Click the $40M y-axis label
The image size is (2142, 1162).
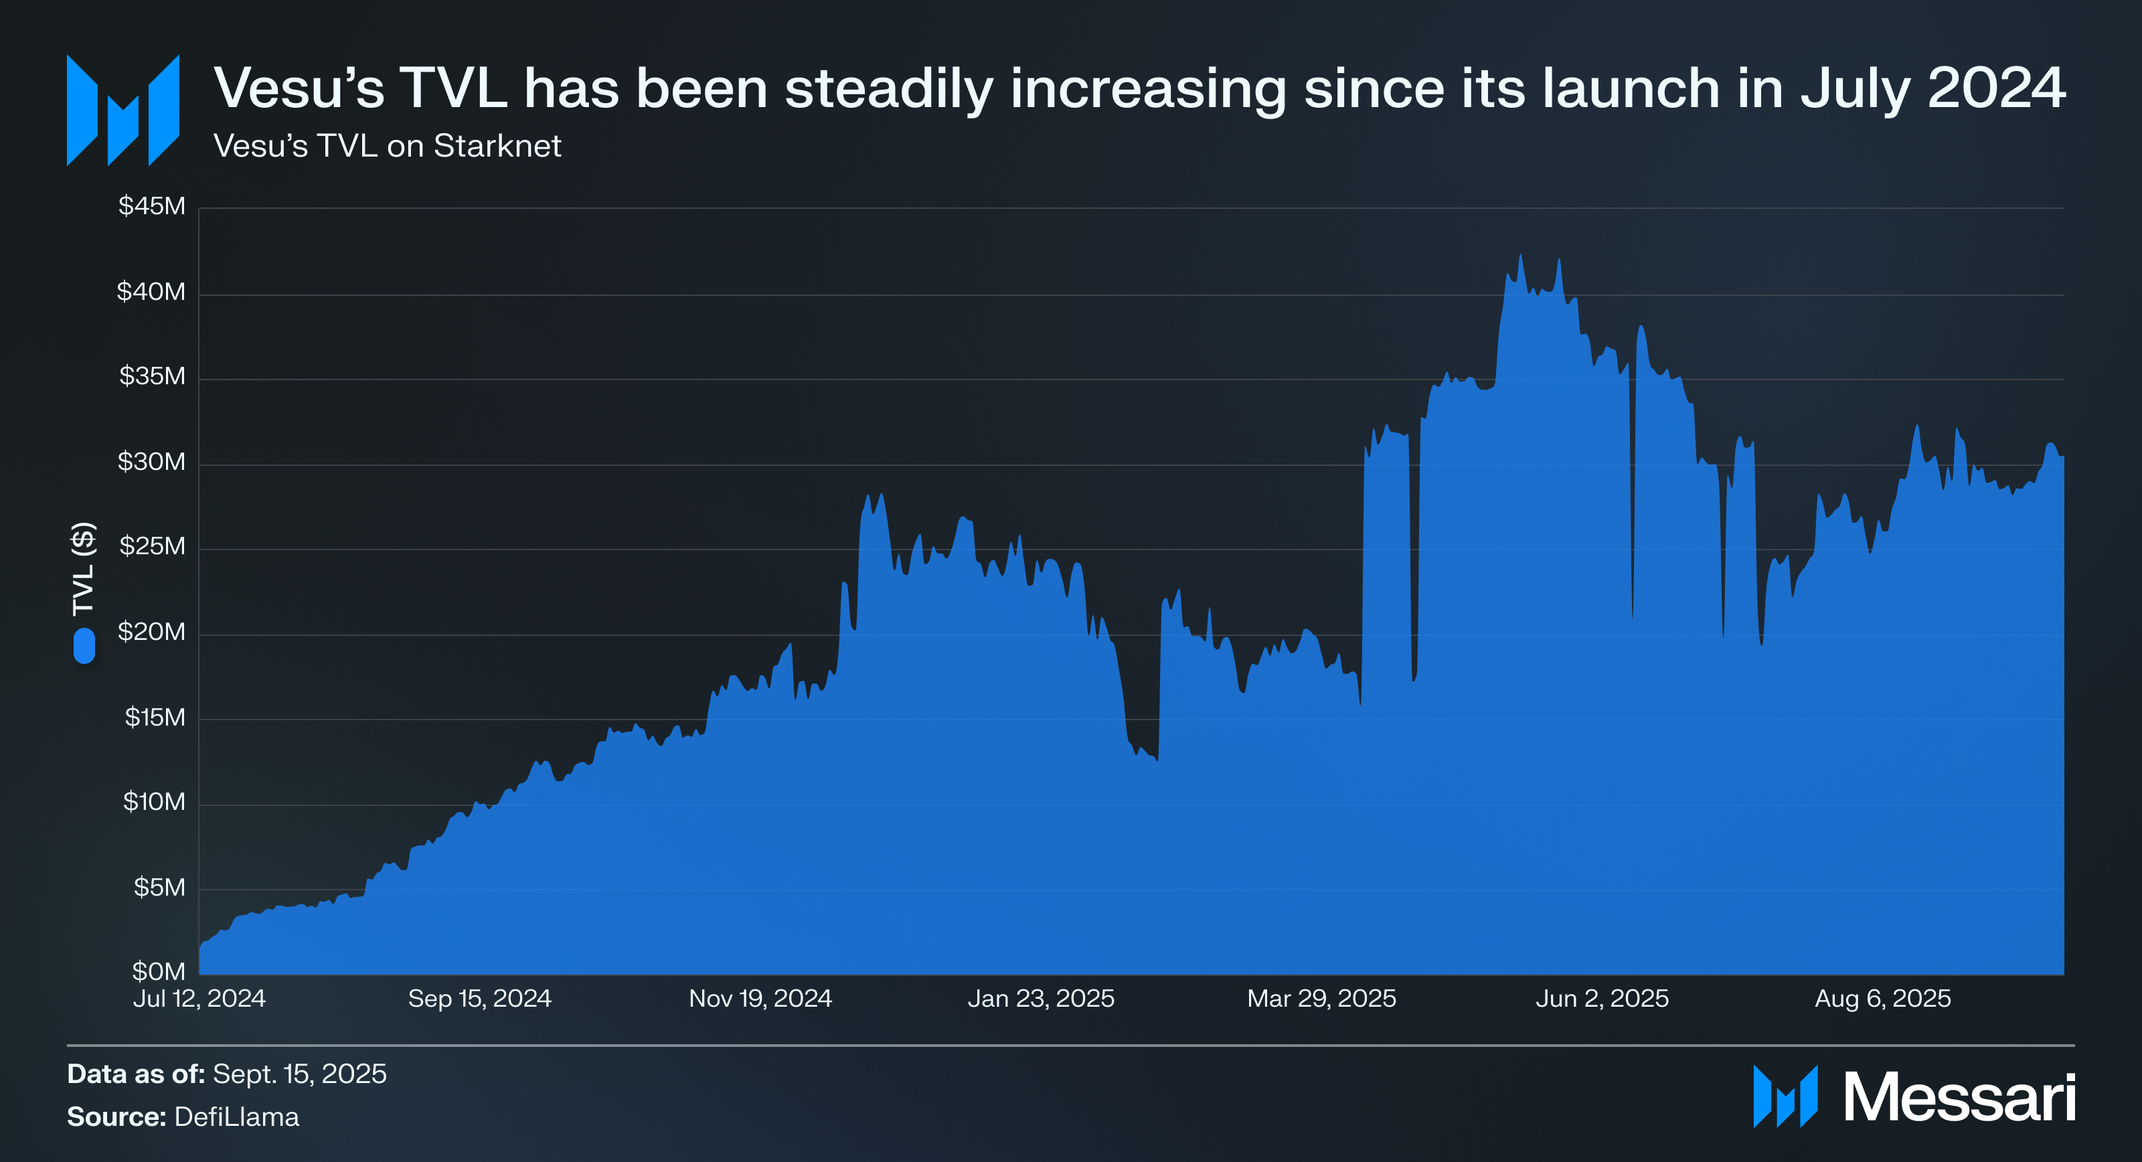pyautogui.click(x=152, y=292)
